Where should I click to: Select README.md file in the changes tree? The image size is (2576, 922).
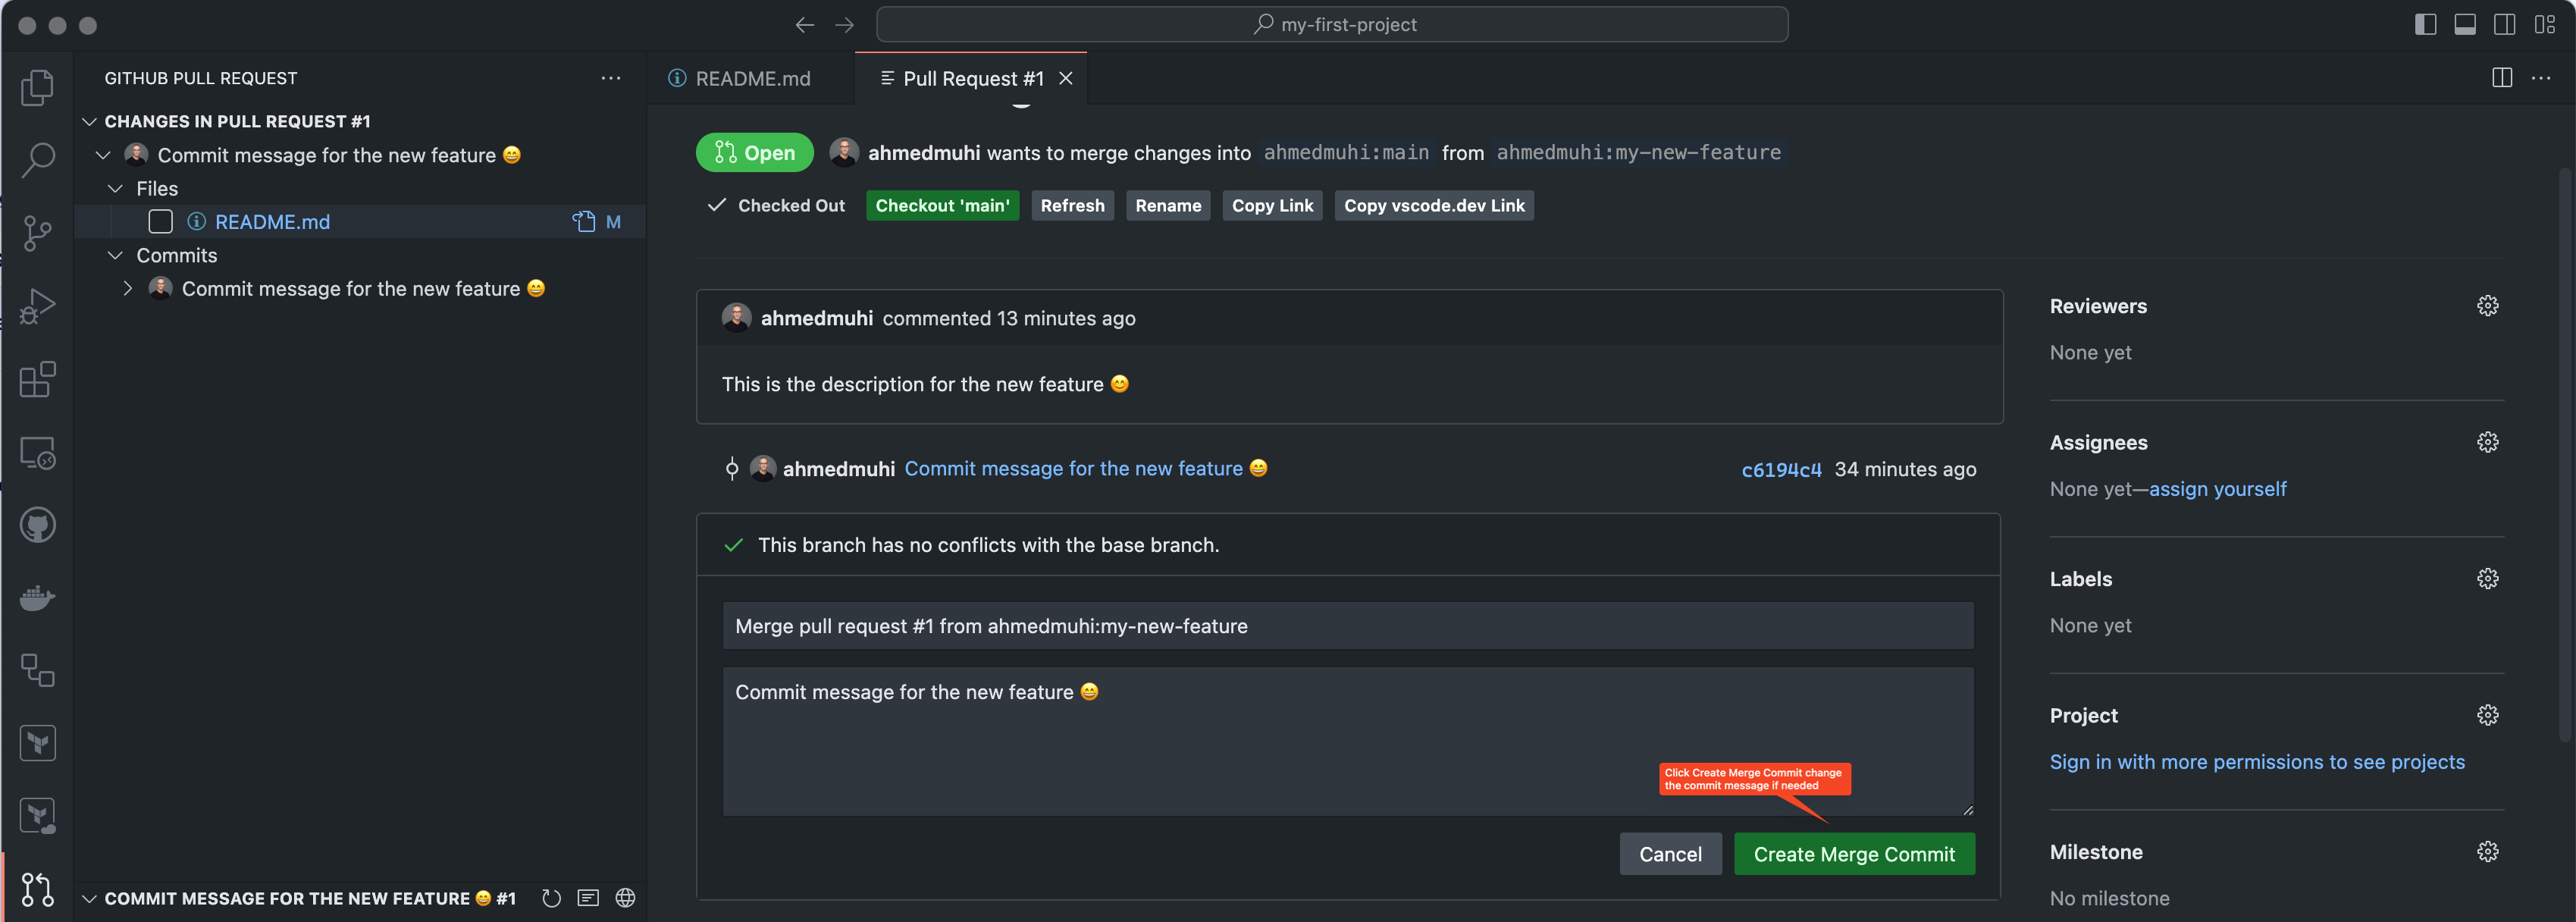coord(272,222)
